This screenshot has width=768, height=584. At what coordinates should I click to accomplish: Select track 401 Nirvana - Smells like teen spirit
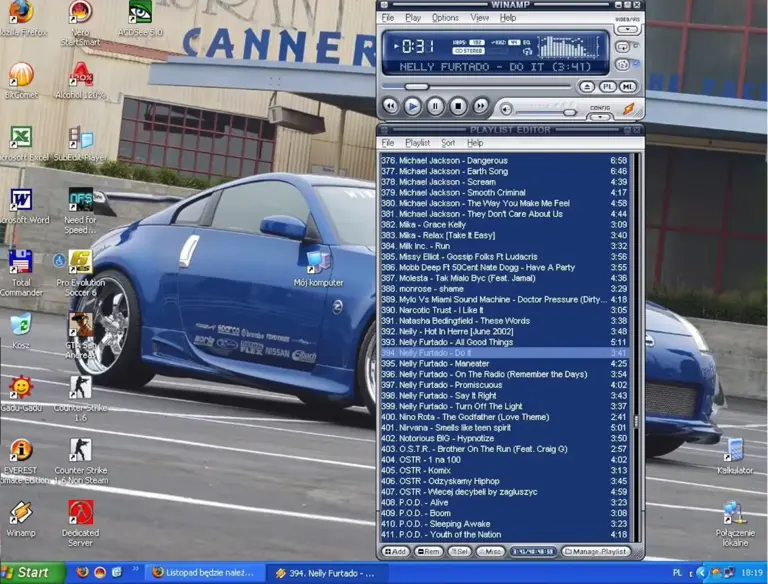pos(504,428)
